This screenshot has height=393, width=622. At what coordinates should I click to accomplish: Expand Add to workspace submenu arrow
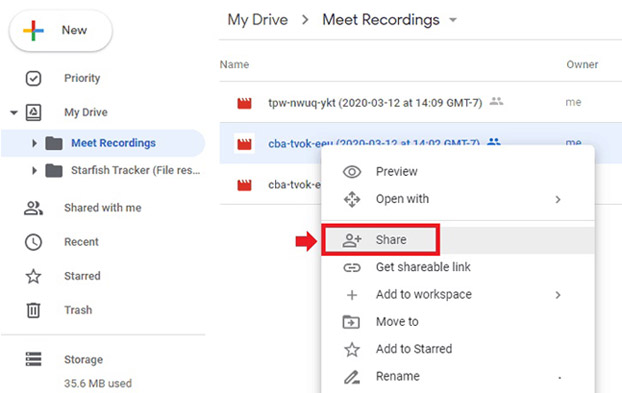[x=558, y=295]
